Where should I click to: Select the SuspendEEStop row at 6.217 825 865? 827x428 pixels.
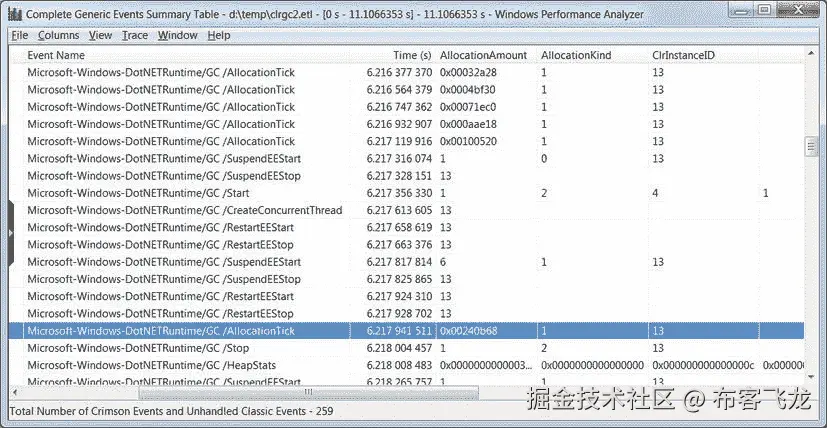[406, 279]
